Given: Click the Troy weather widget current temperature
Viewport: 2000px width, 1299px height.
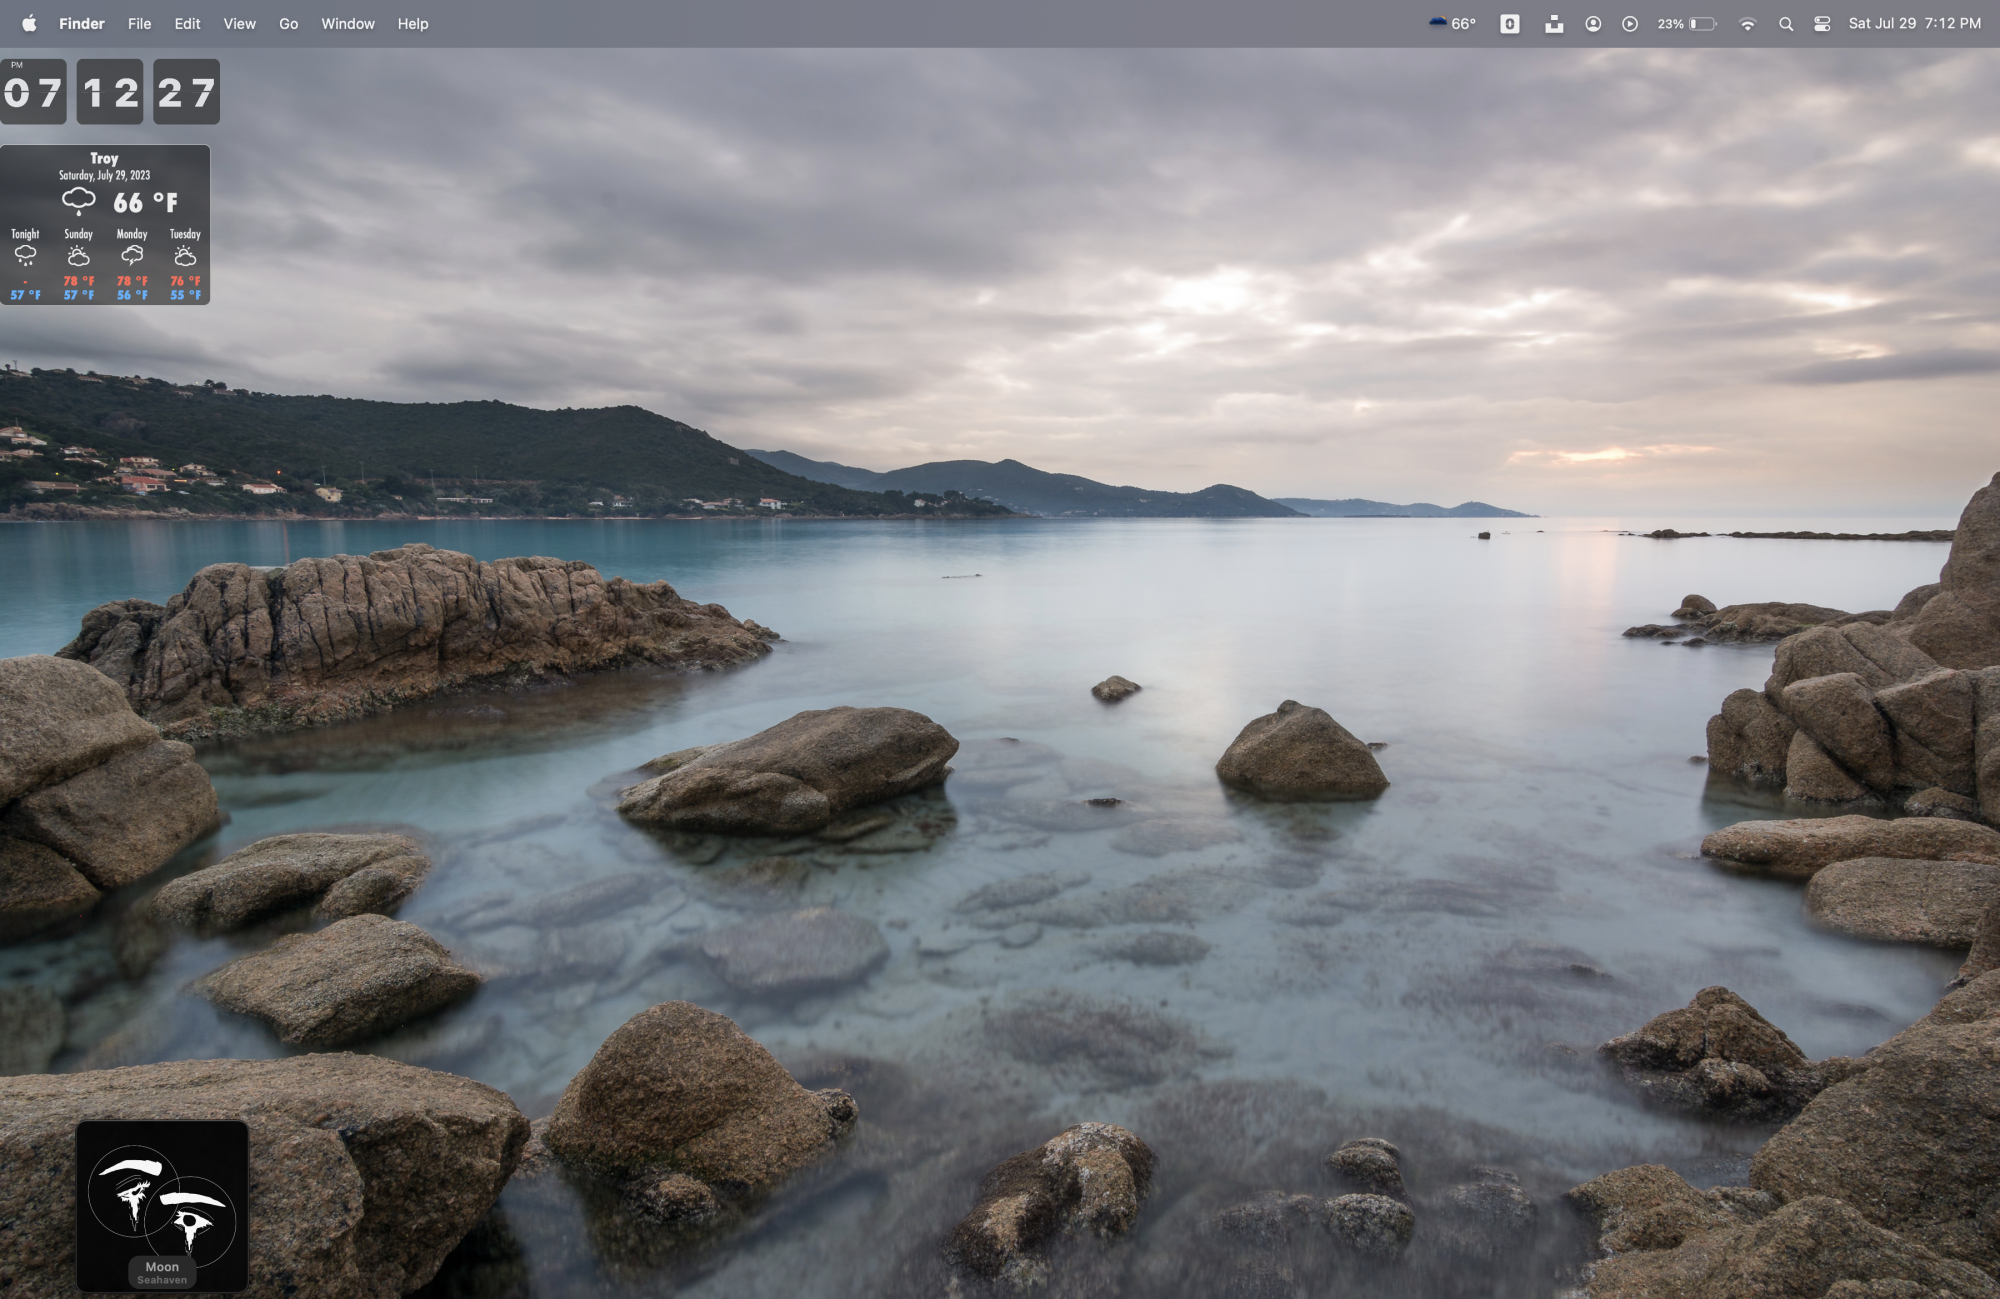Looking at the screenshot, I should click(144, 203).
